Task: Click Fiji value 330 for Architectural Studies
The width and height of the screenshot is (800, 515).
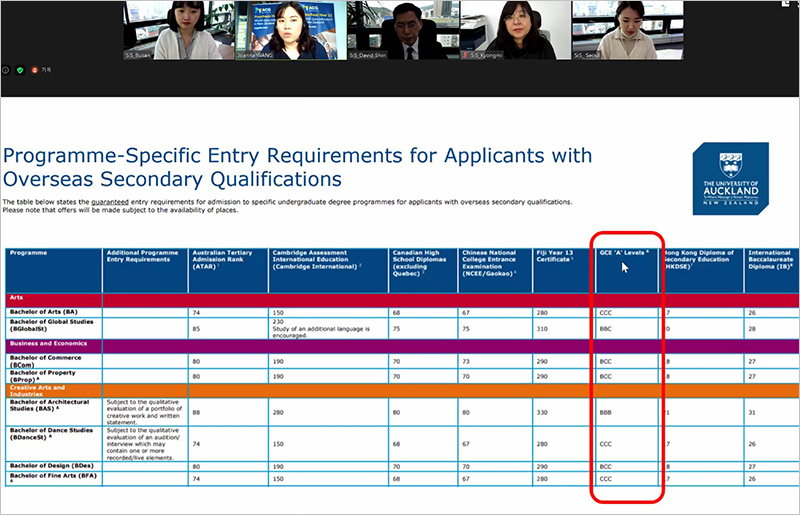Action: 542,412
